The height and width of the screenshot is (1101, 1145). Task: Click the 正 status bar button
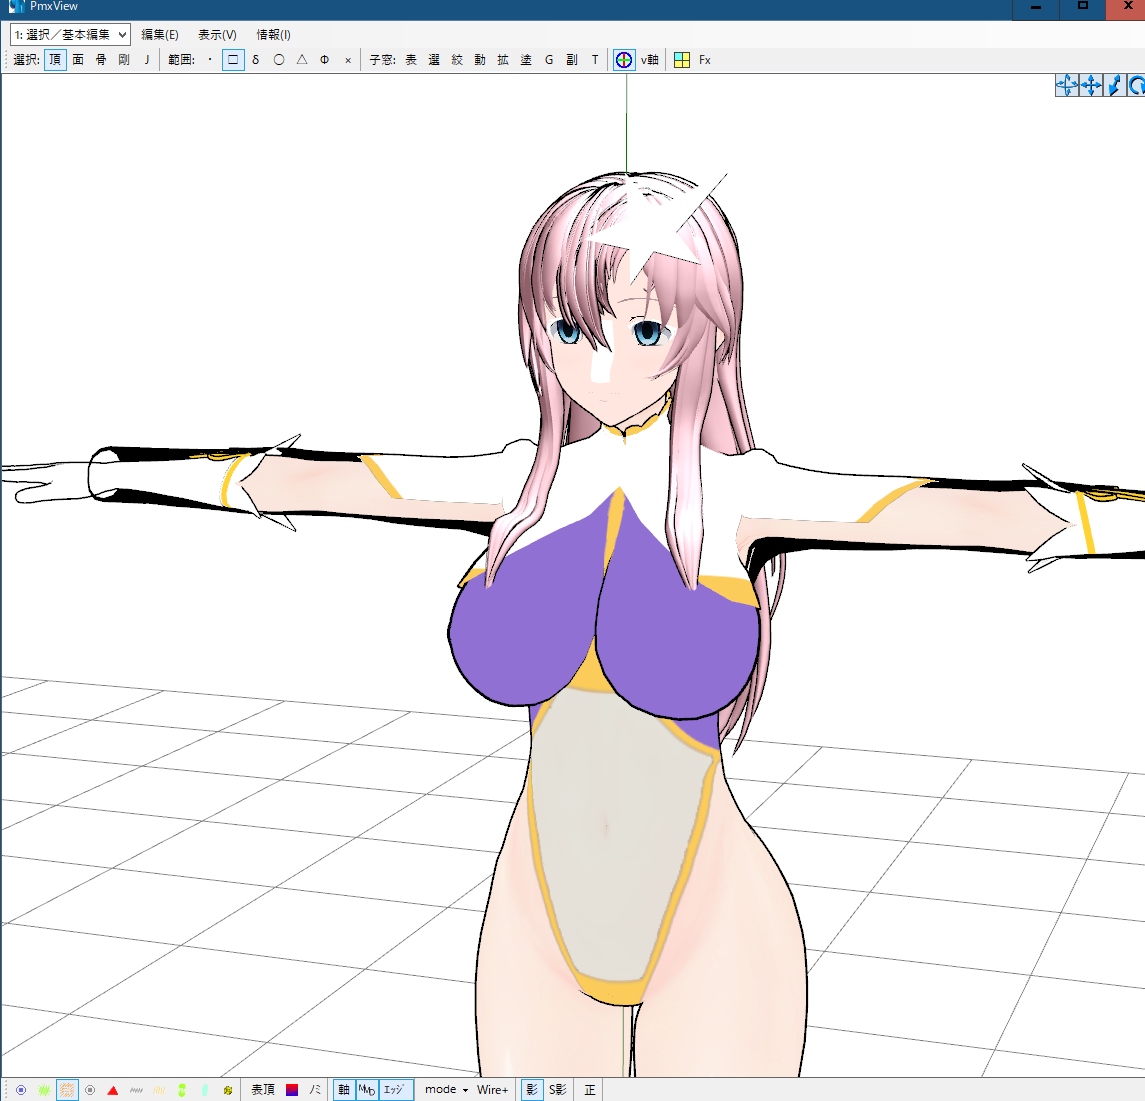(x=590, y=1090)
